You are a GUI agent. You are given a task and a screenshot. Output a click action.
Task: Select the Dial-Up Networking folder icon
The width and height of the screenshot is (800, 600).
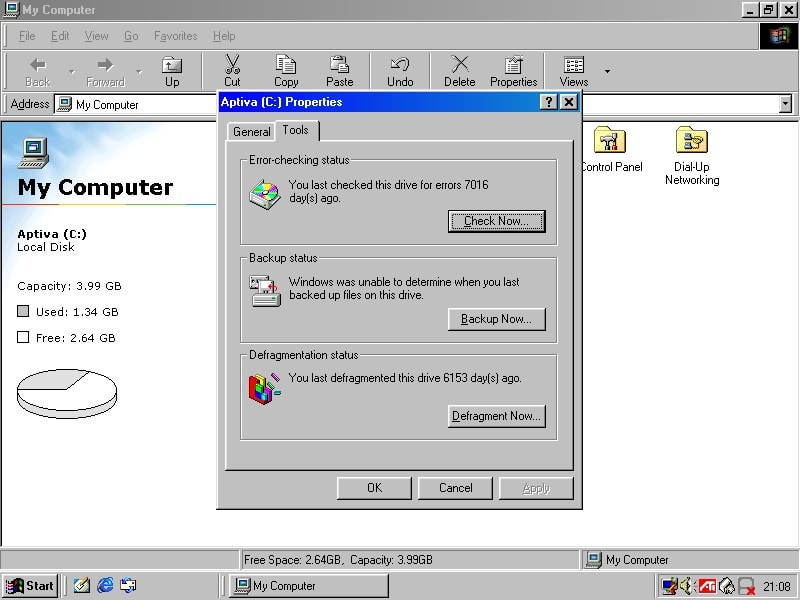[692, 139]
